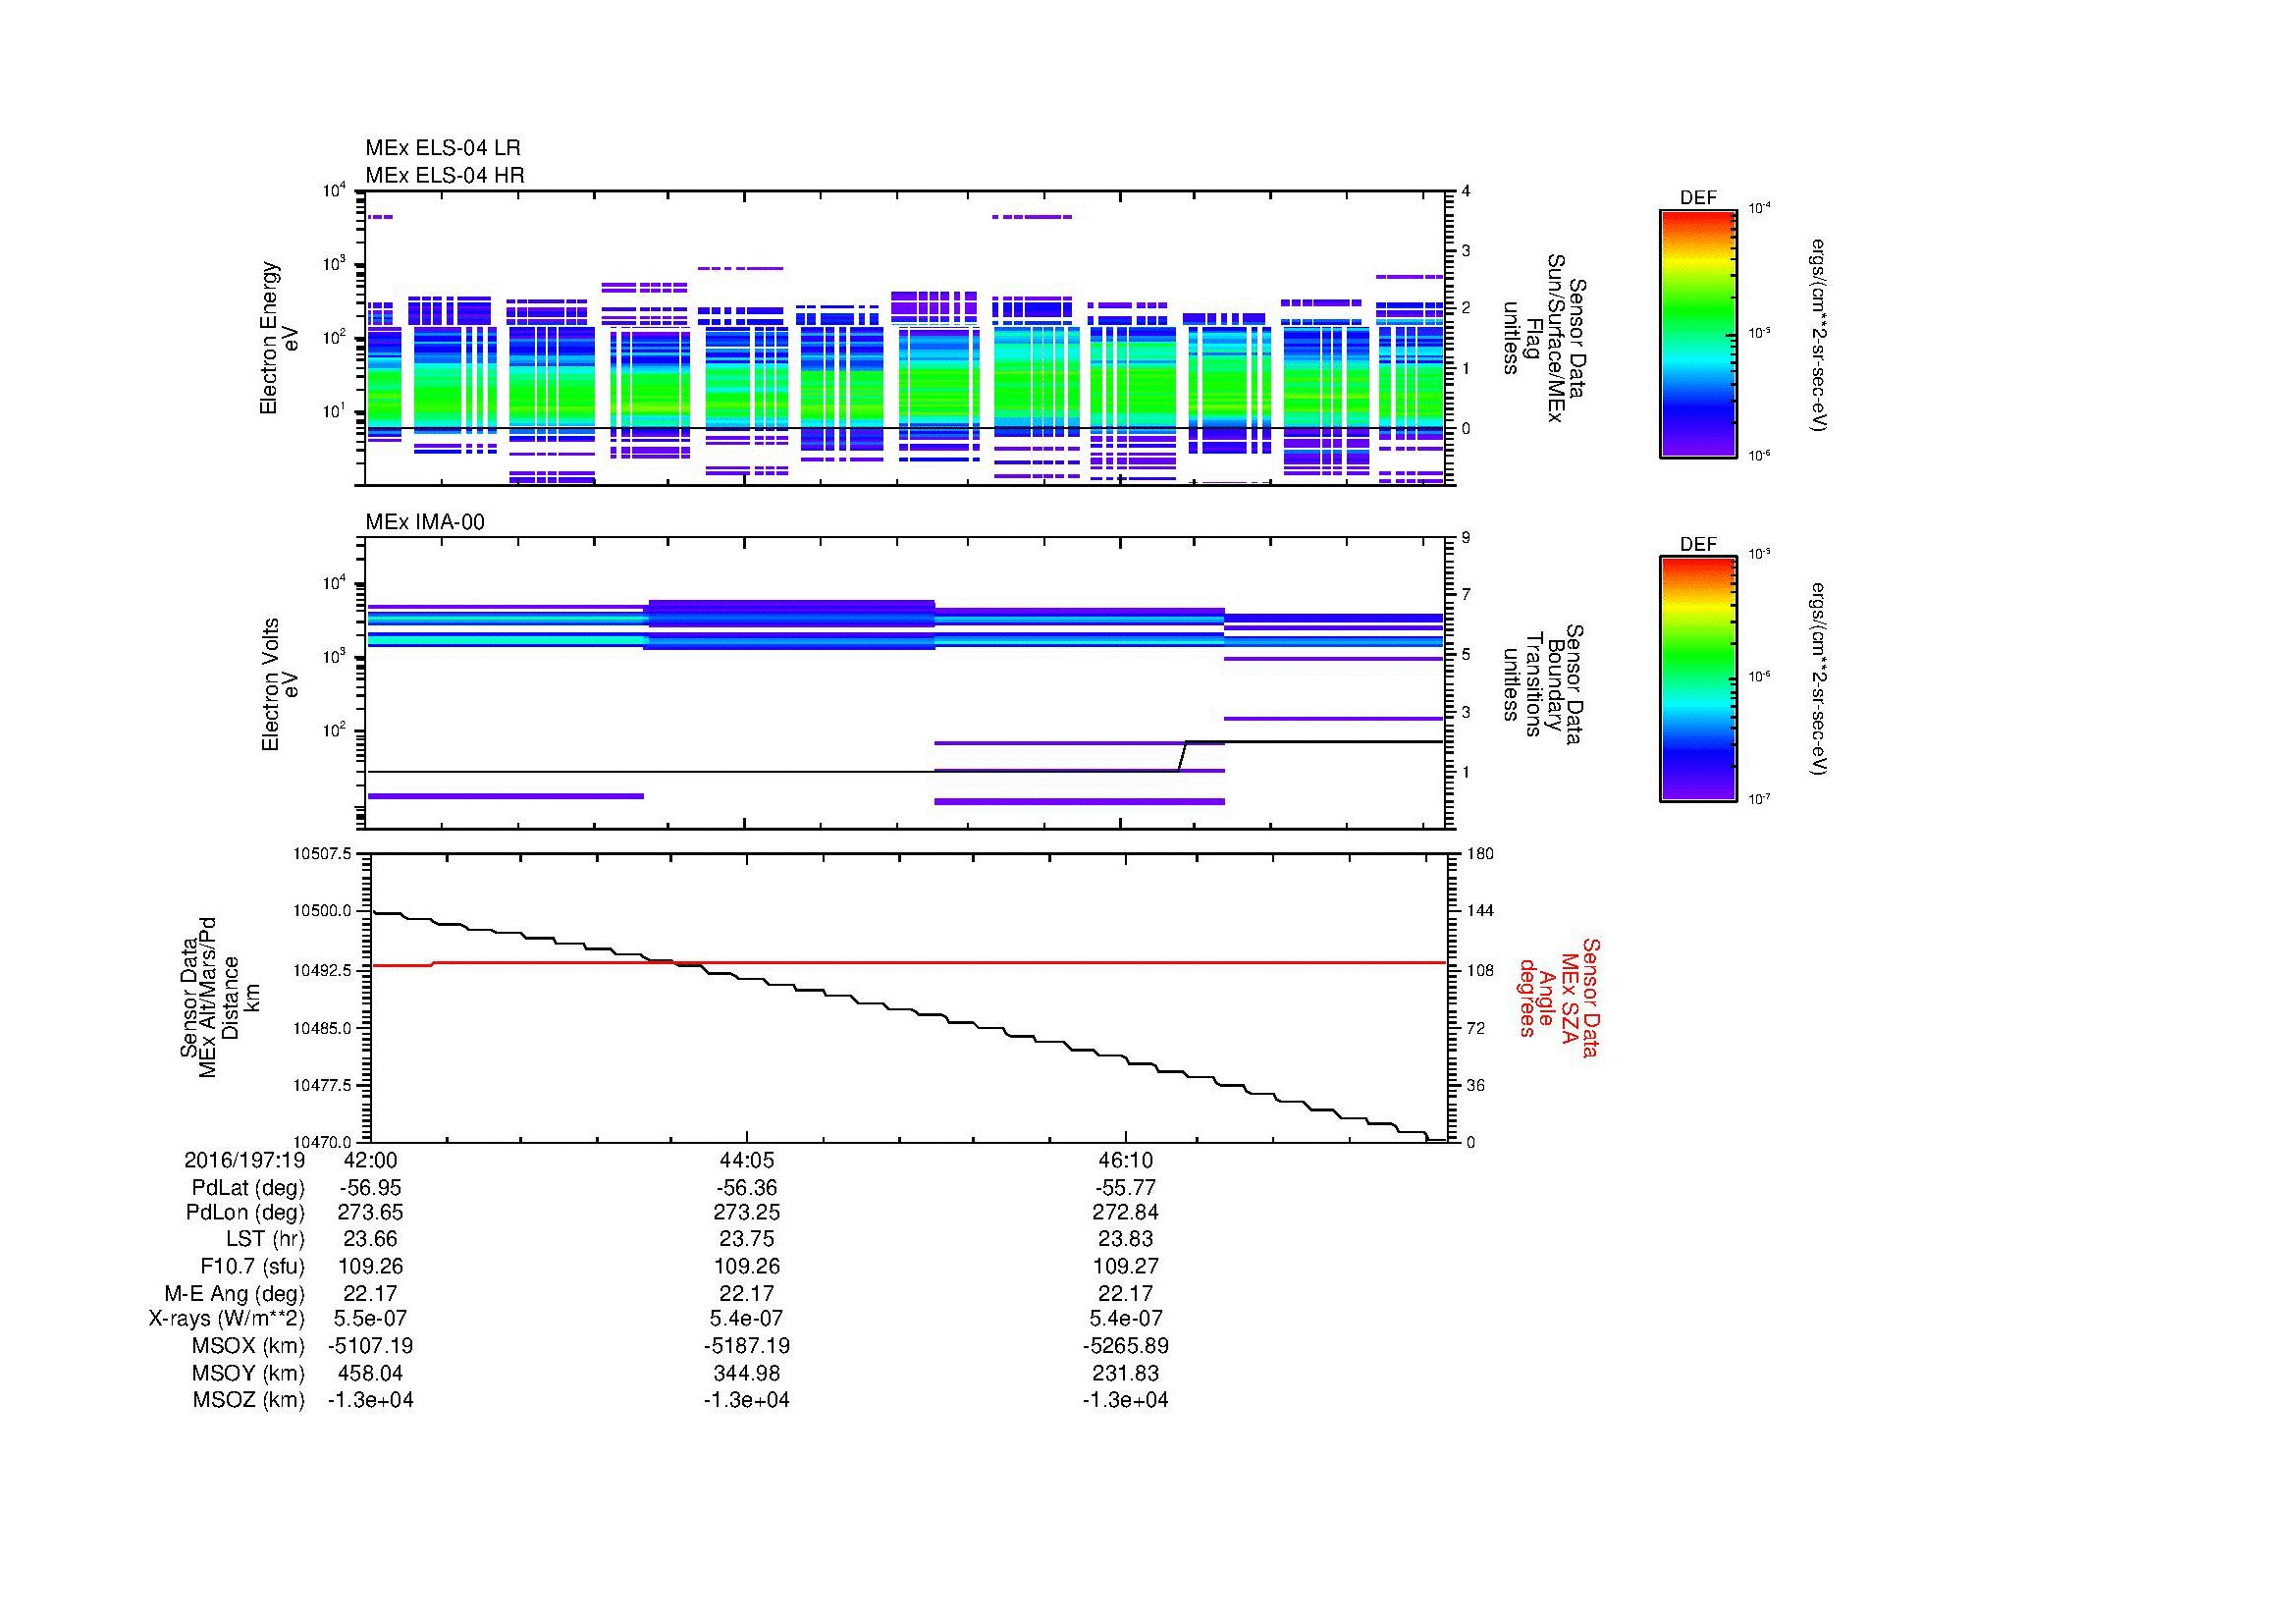Click the black stepped altitude curve

pos(908,1026)
